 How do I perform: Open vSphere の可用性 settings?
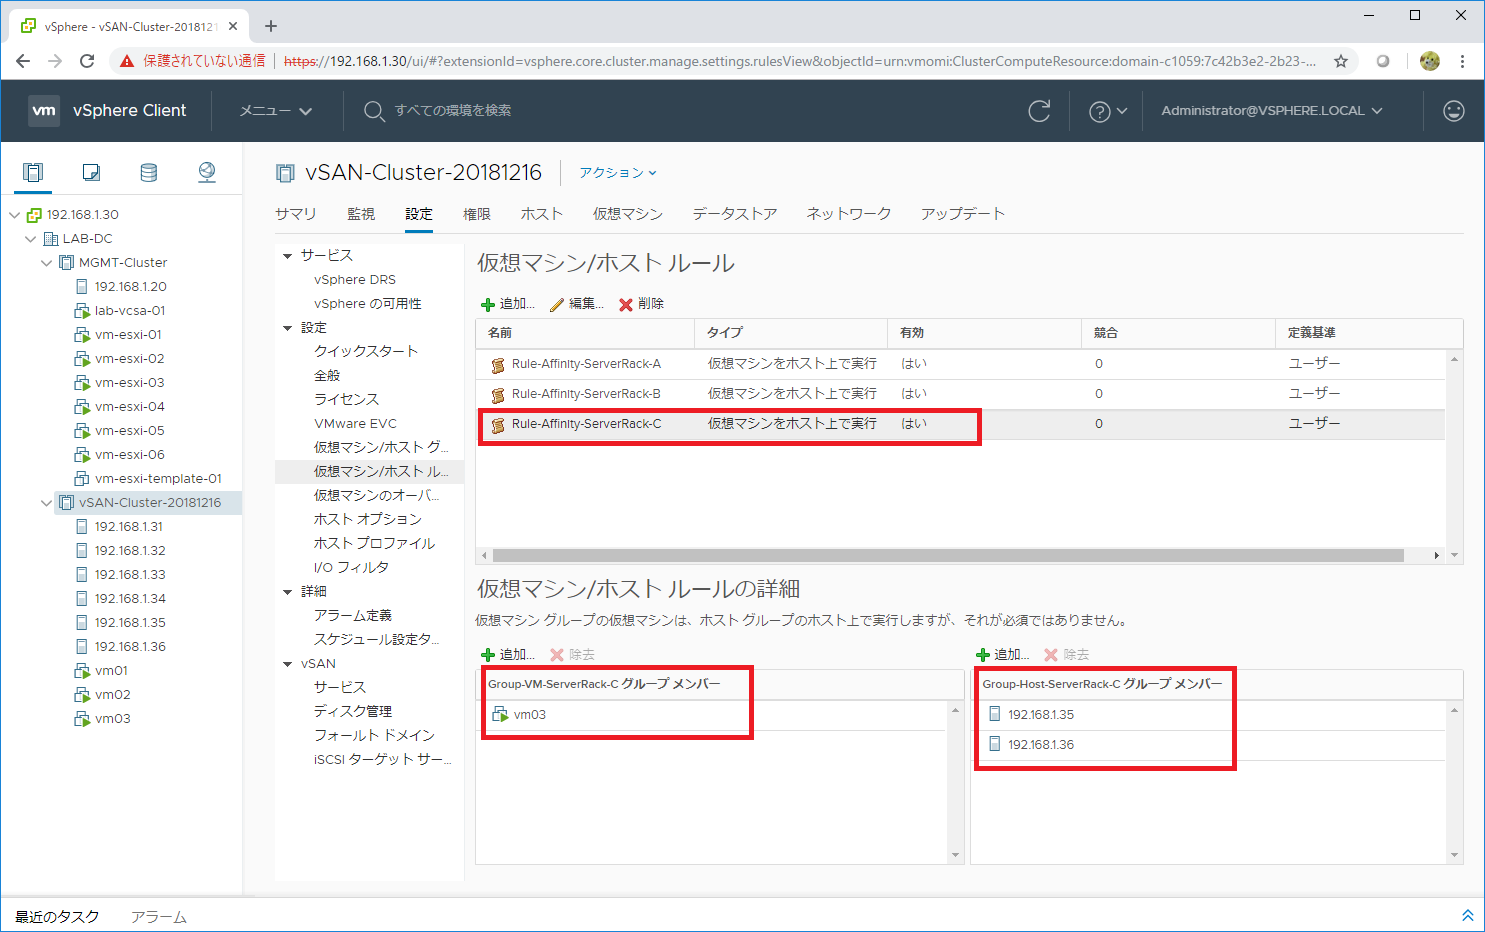368,304
